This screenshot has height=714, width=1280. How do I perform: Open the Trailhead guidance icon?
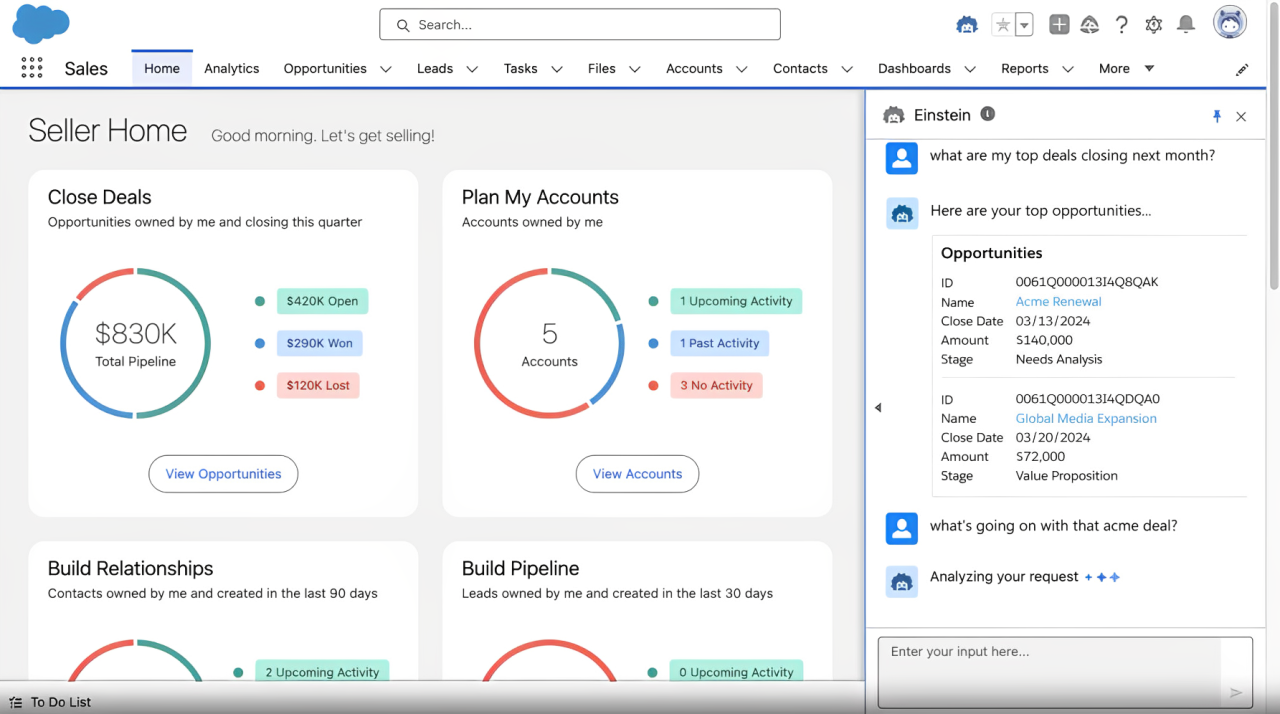pyautogui.click(x=1090, y=25)
